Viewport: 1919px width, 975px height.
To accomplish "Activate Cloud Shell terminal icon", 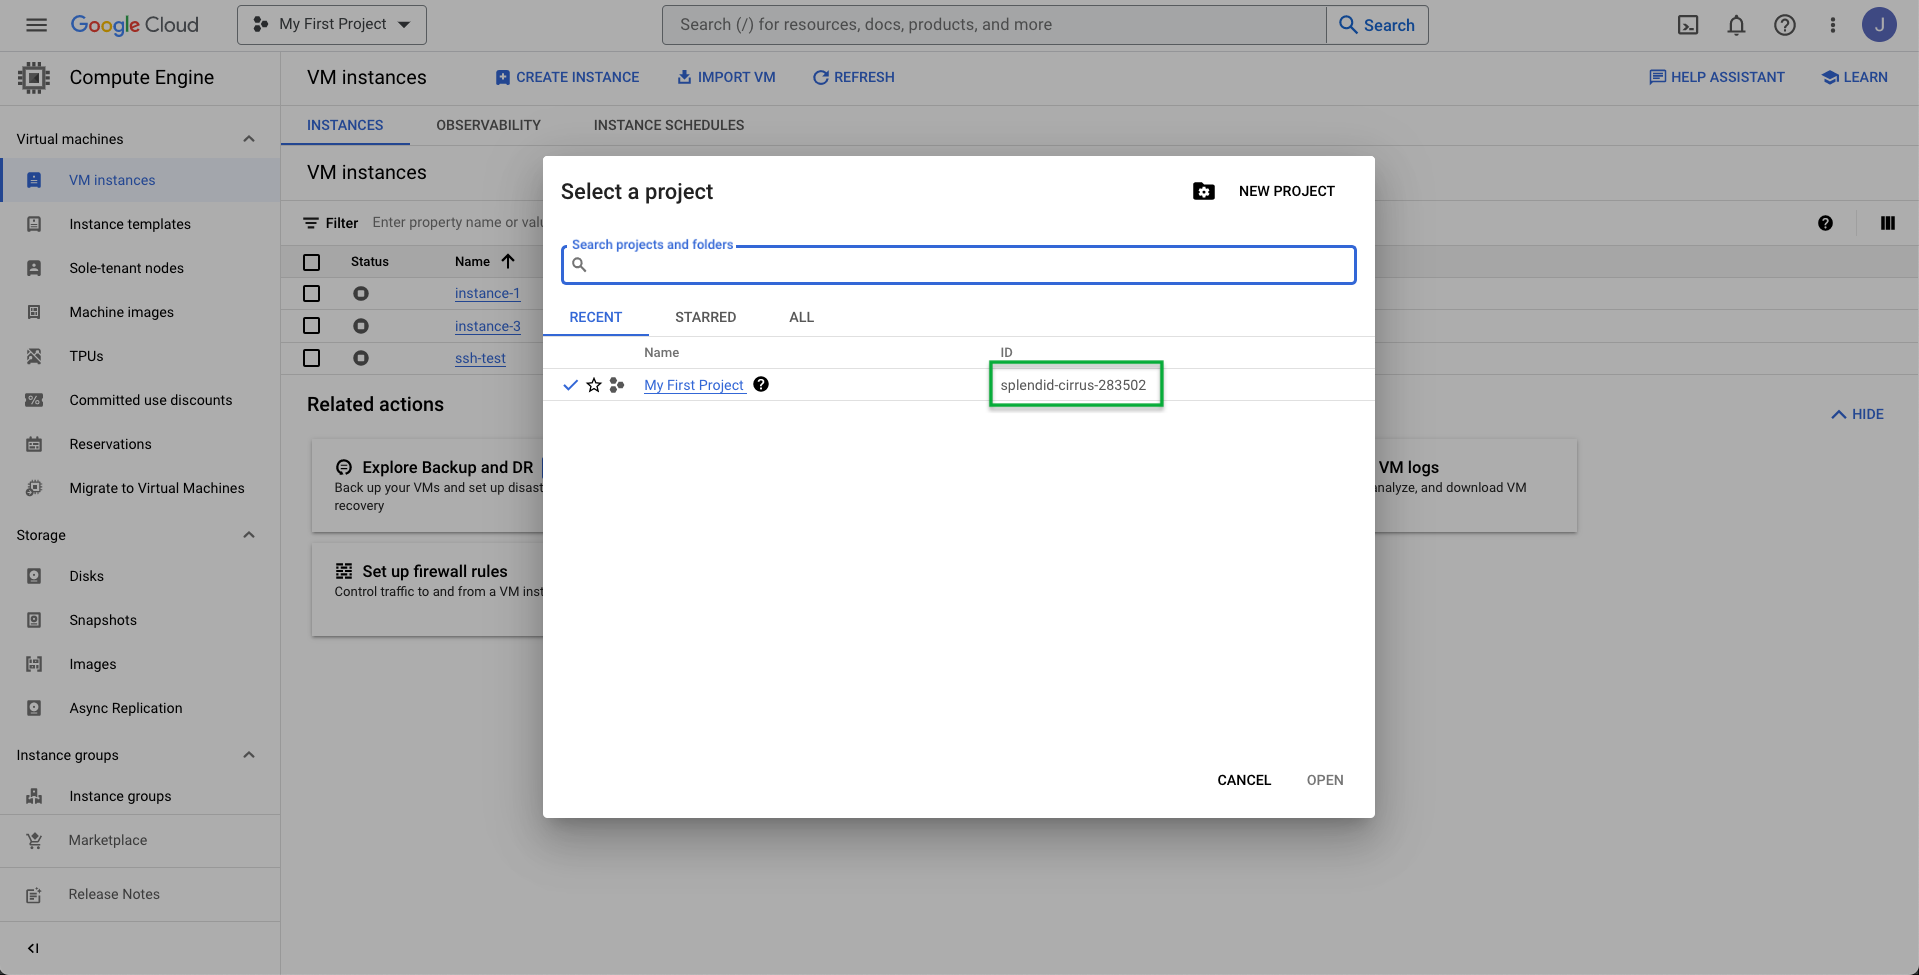I will point(1688,25).
